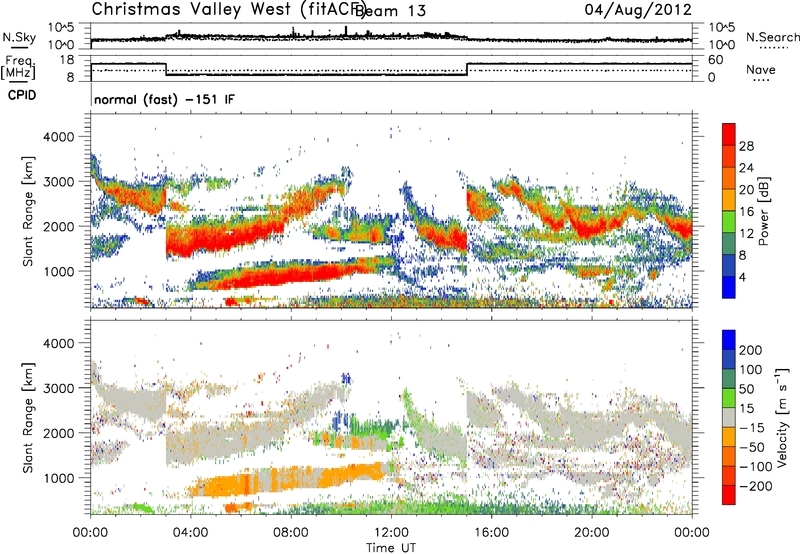Click the "Nave" legend label
Image resolution: width=800 pixels, height=554 pixels.
(761, 69)
